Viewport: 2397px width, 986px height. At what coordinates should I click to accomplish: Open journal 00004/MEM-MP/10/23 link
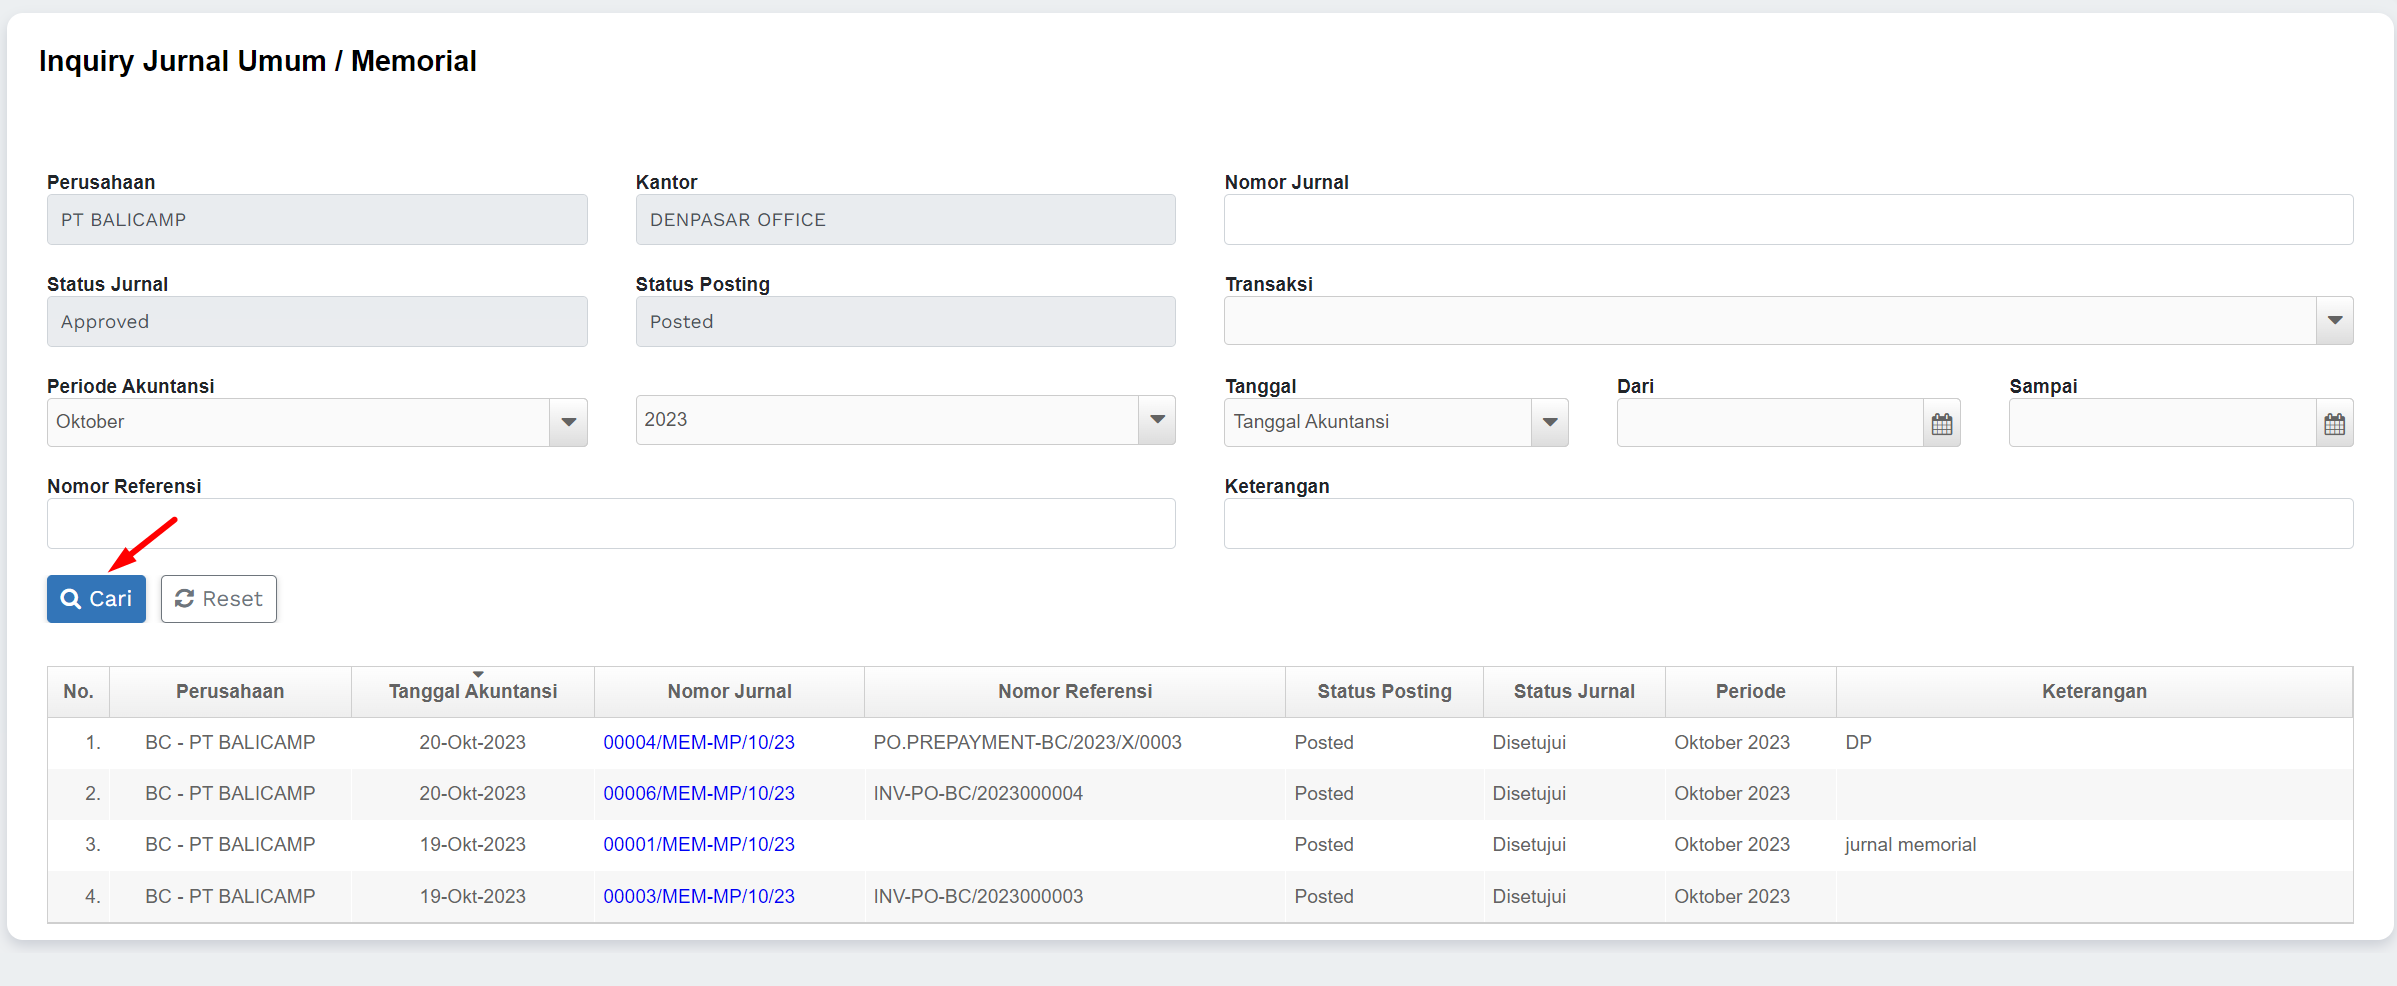click(x=698, y=743)
